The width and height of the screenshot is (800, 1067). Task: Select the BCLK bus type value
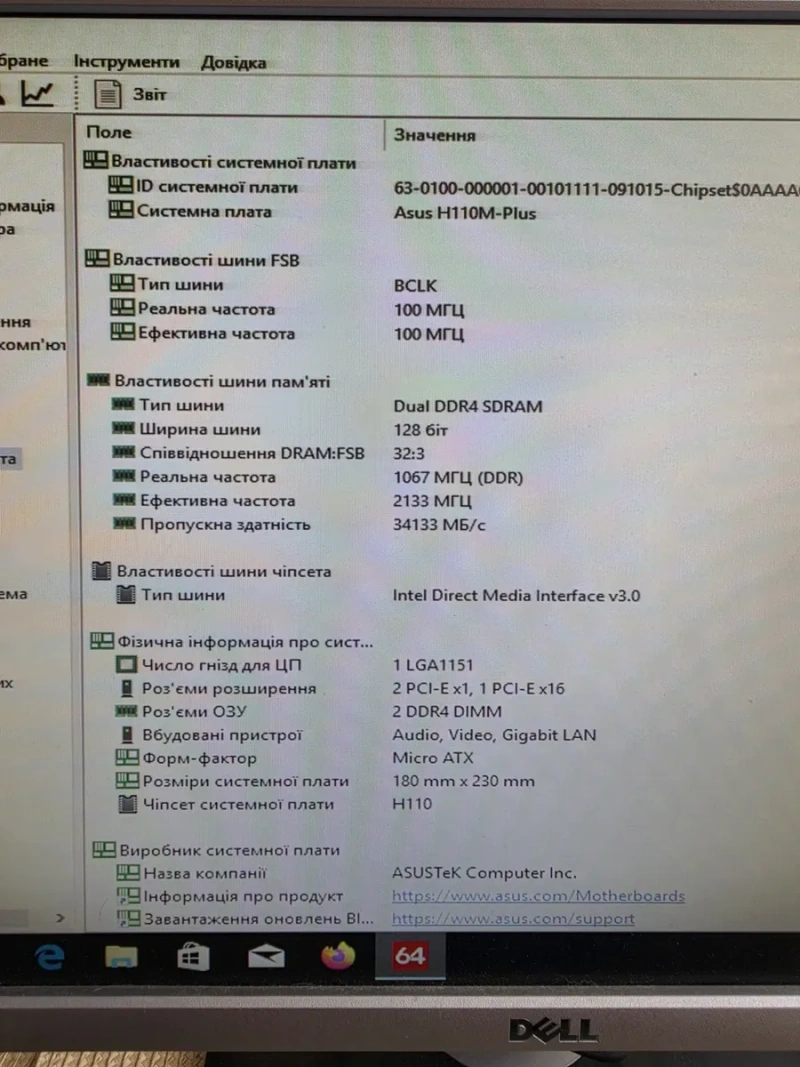click(x=415, y=286)
